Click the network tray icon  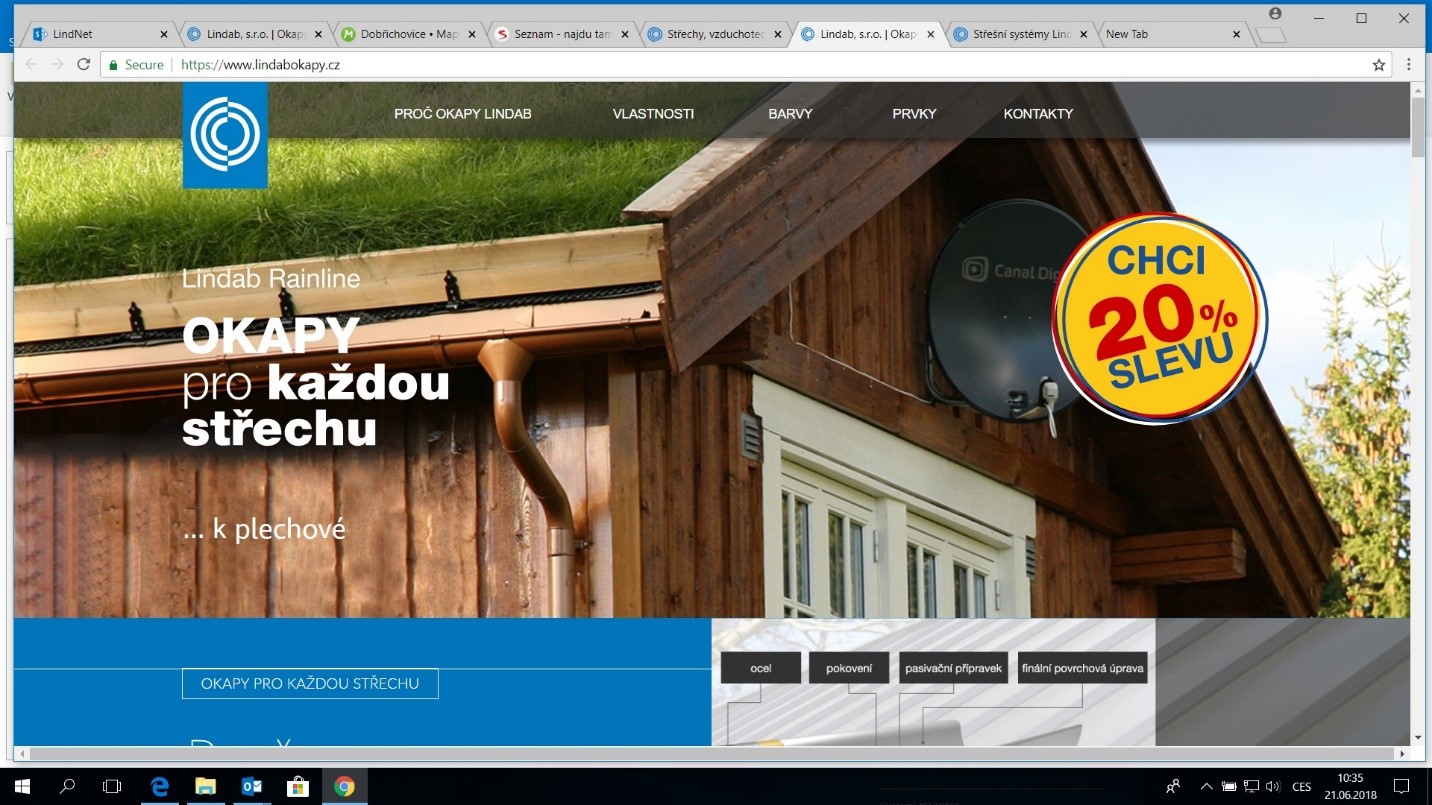point(1251,787)
